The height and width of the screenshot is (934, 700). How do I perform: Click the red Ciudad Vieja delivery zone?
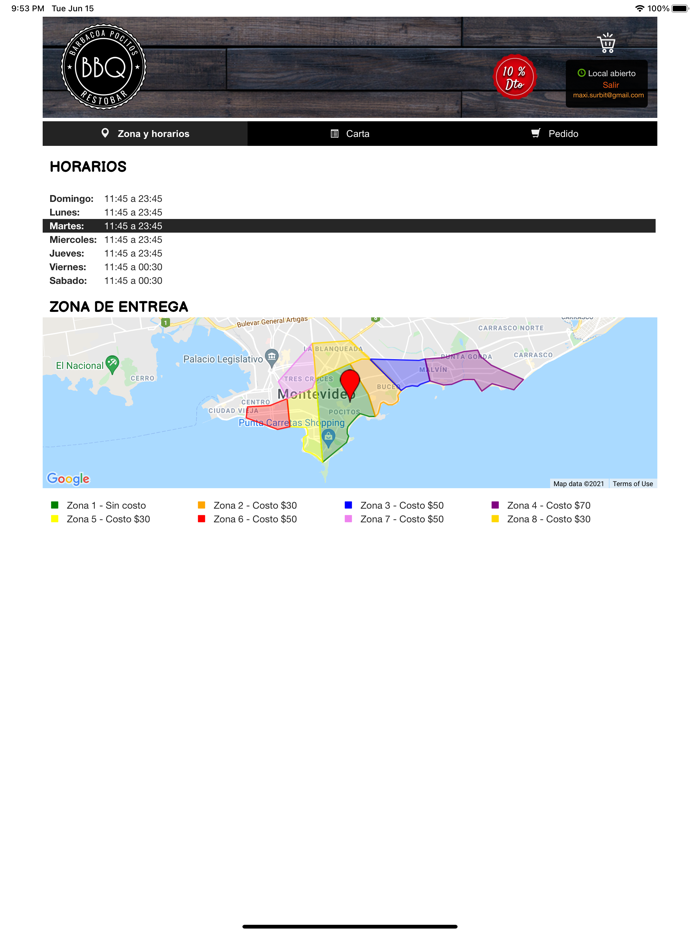[x=269, y=414]
